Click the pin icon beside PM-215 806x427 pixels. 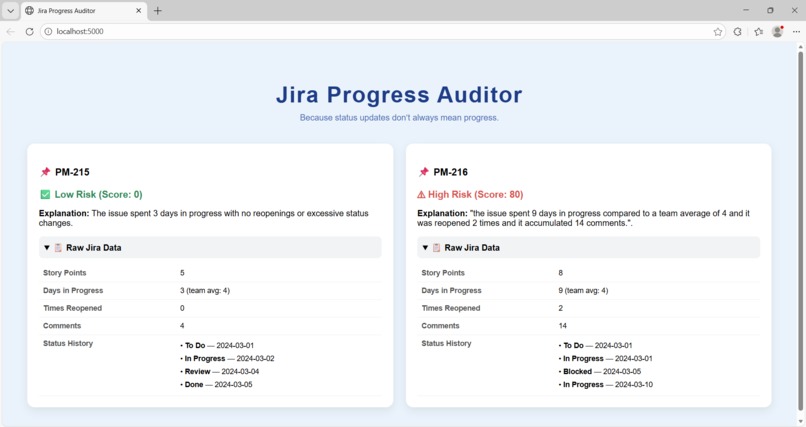(45, 172)
